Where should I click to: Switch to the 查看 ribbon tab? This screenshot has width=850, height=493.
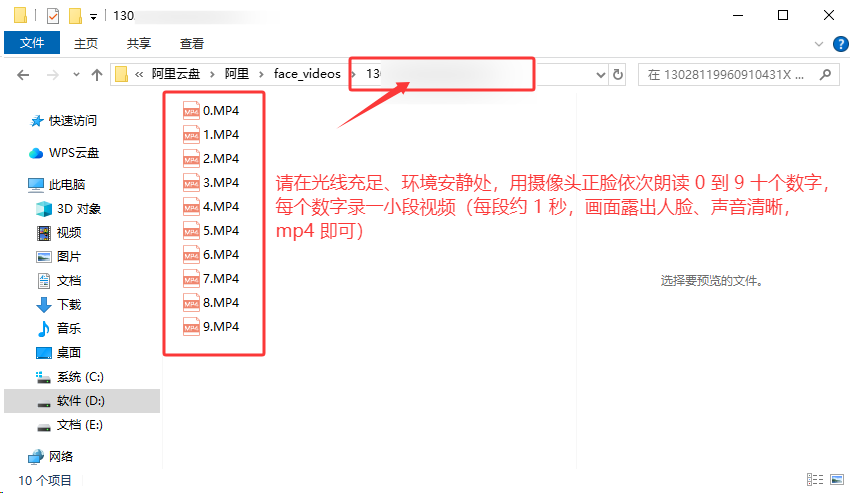coord(192,43)
